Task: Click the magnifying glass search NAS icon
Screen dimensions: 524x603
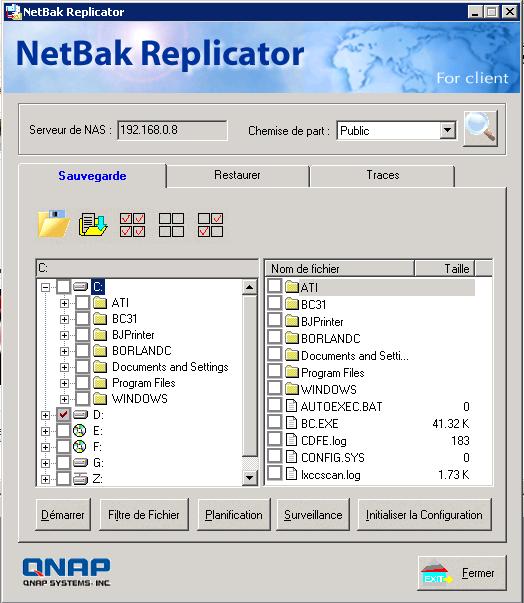Action: point(480,128)
